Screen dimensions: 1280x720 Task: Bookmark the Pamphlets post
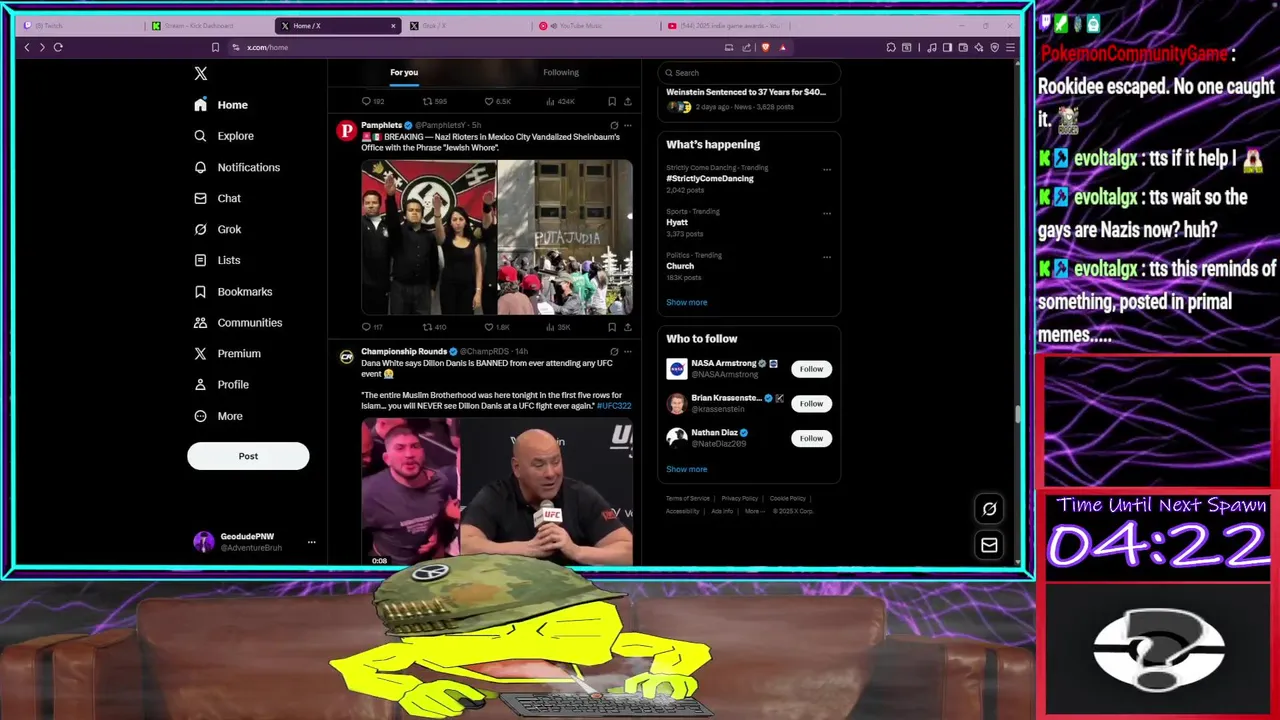pos(612,327)
